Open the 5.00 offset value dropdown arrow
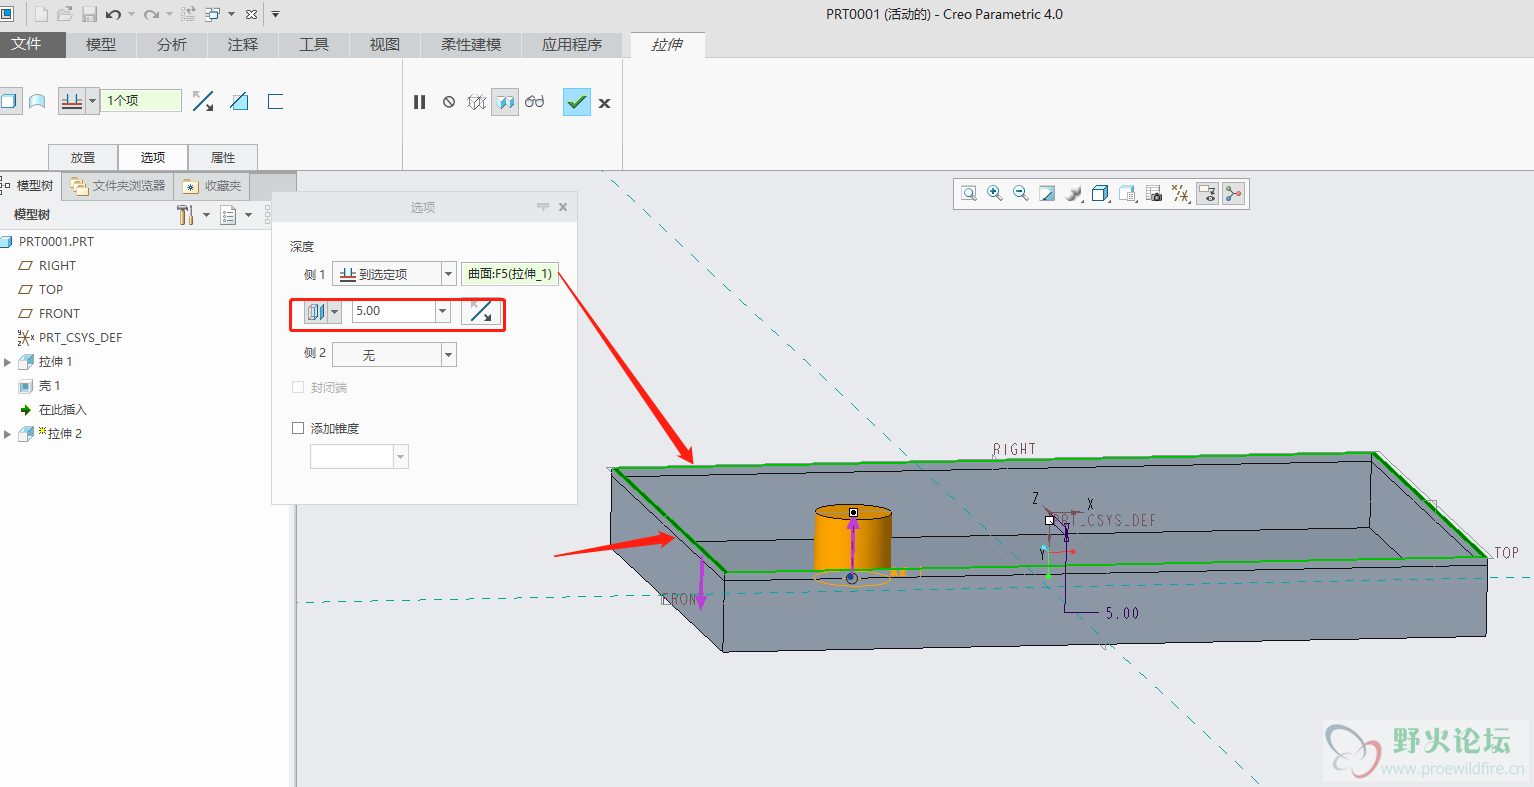This screenshot has width=1534, height=787. click(443, 311)
